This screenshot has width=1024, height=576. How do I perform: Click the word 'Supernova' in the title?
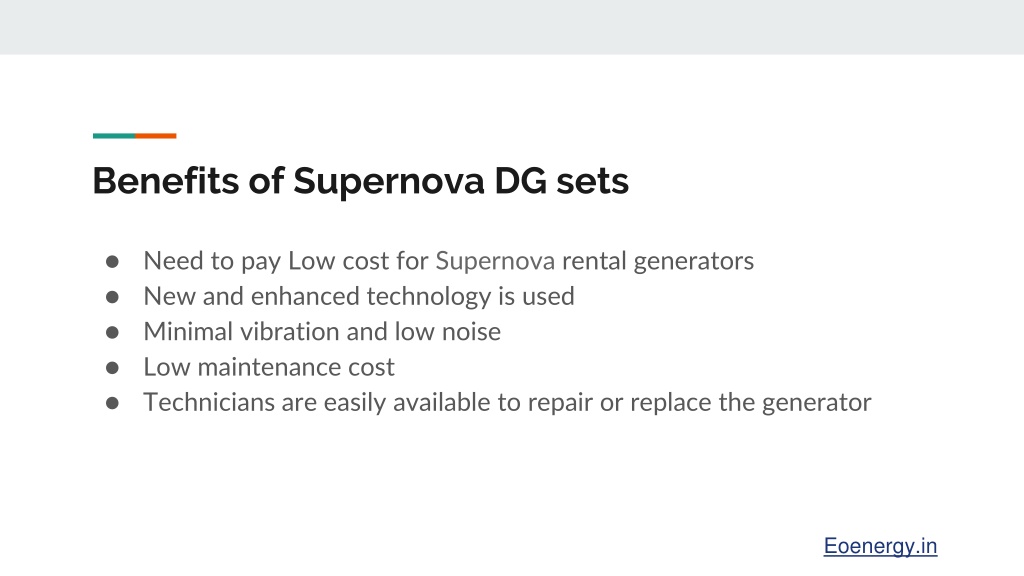tap(389, 182)
